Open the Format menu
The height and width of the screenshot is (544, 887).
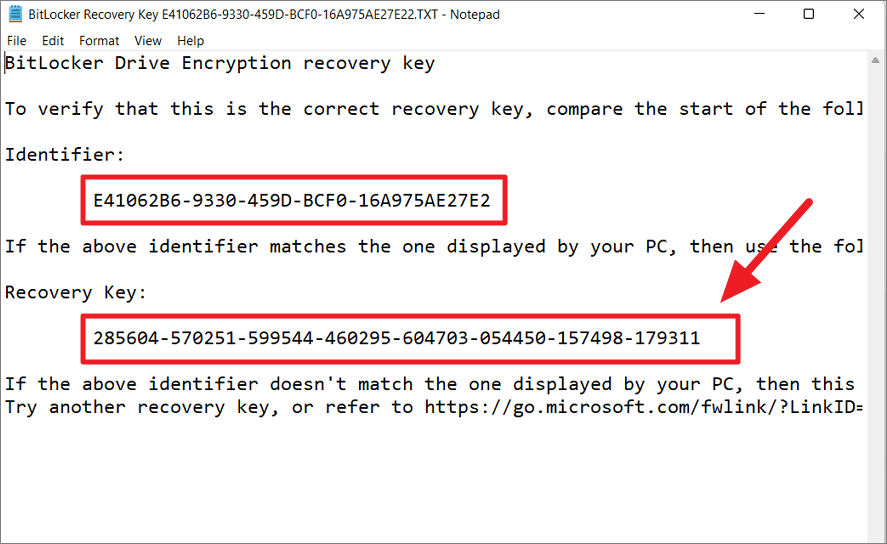99,41
